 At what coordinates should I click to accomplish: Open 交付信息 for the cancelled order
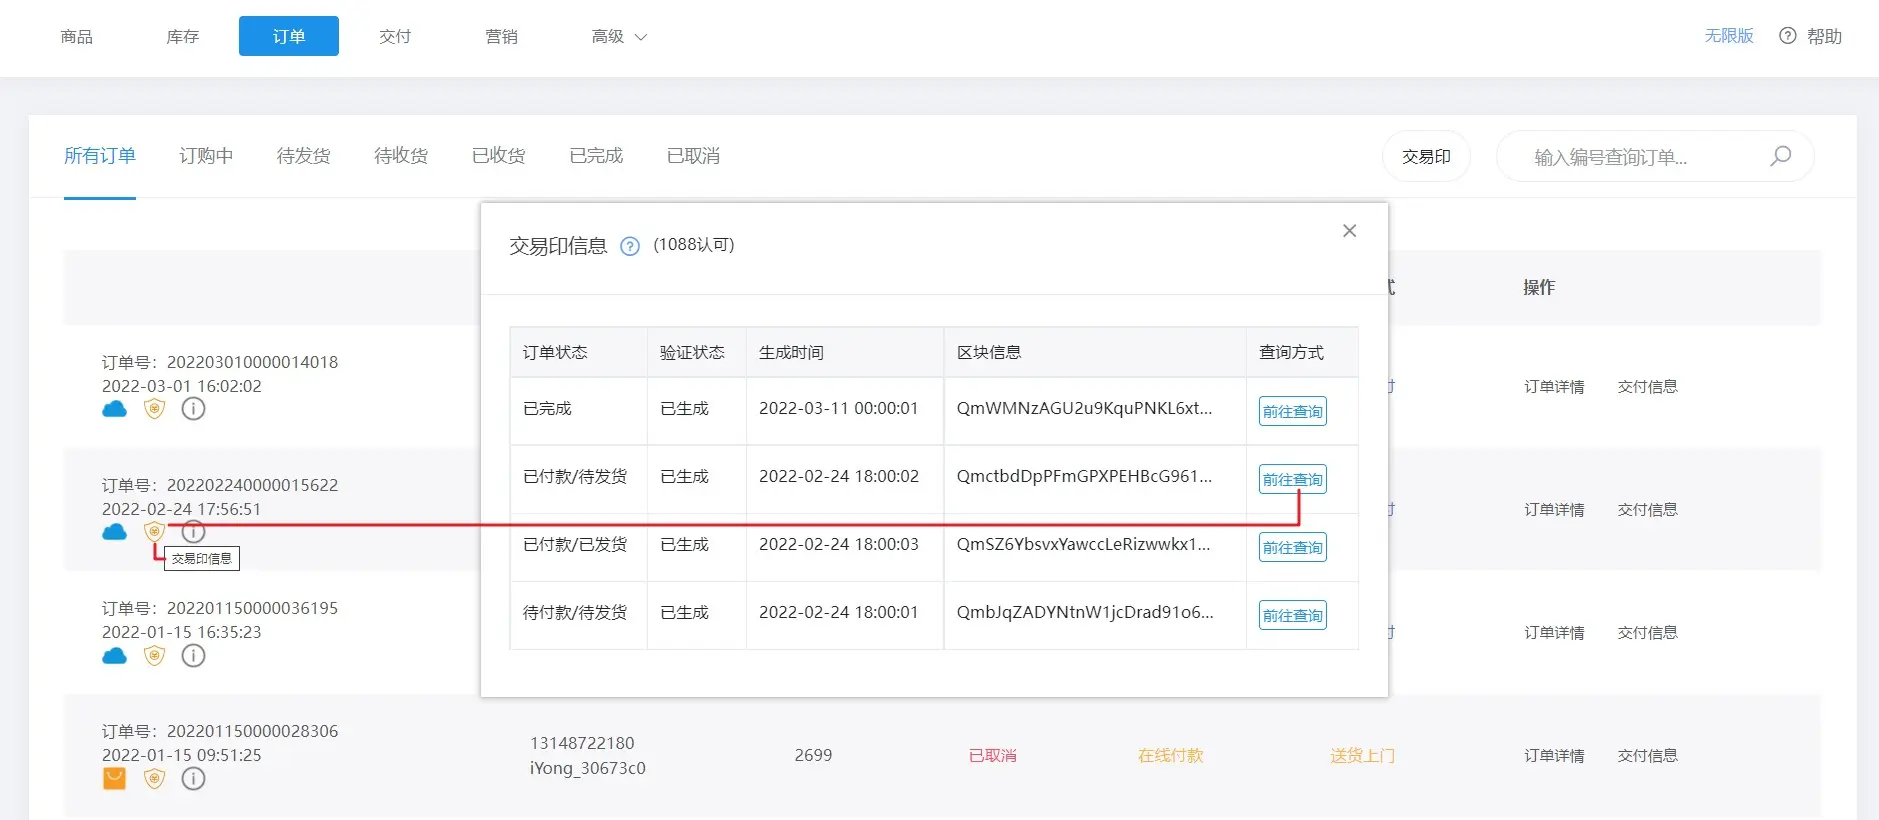1647,756
